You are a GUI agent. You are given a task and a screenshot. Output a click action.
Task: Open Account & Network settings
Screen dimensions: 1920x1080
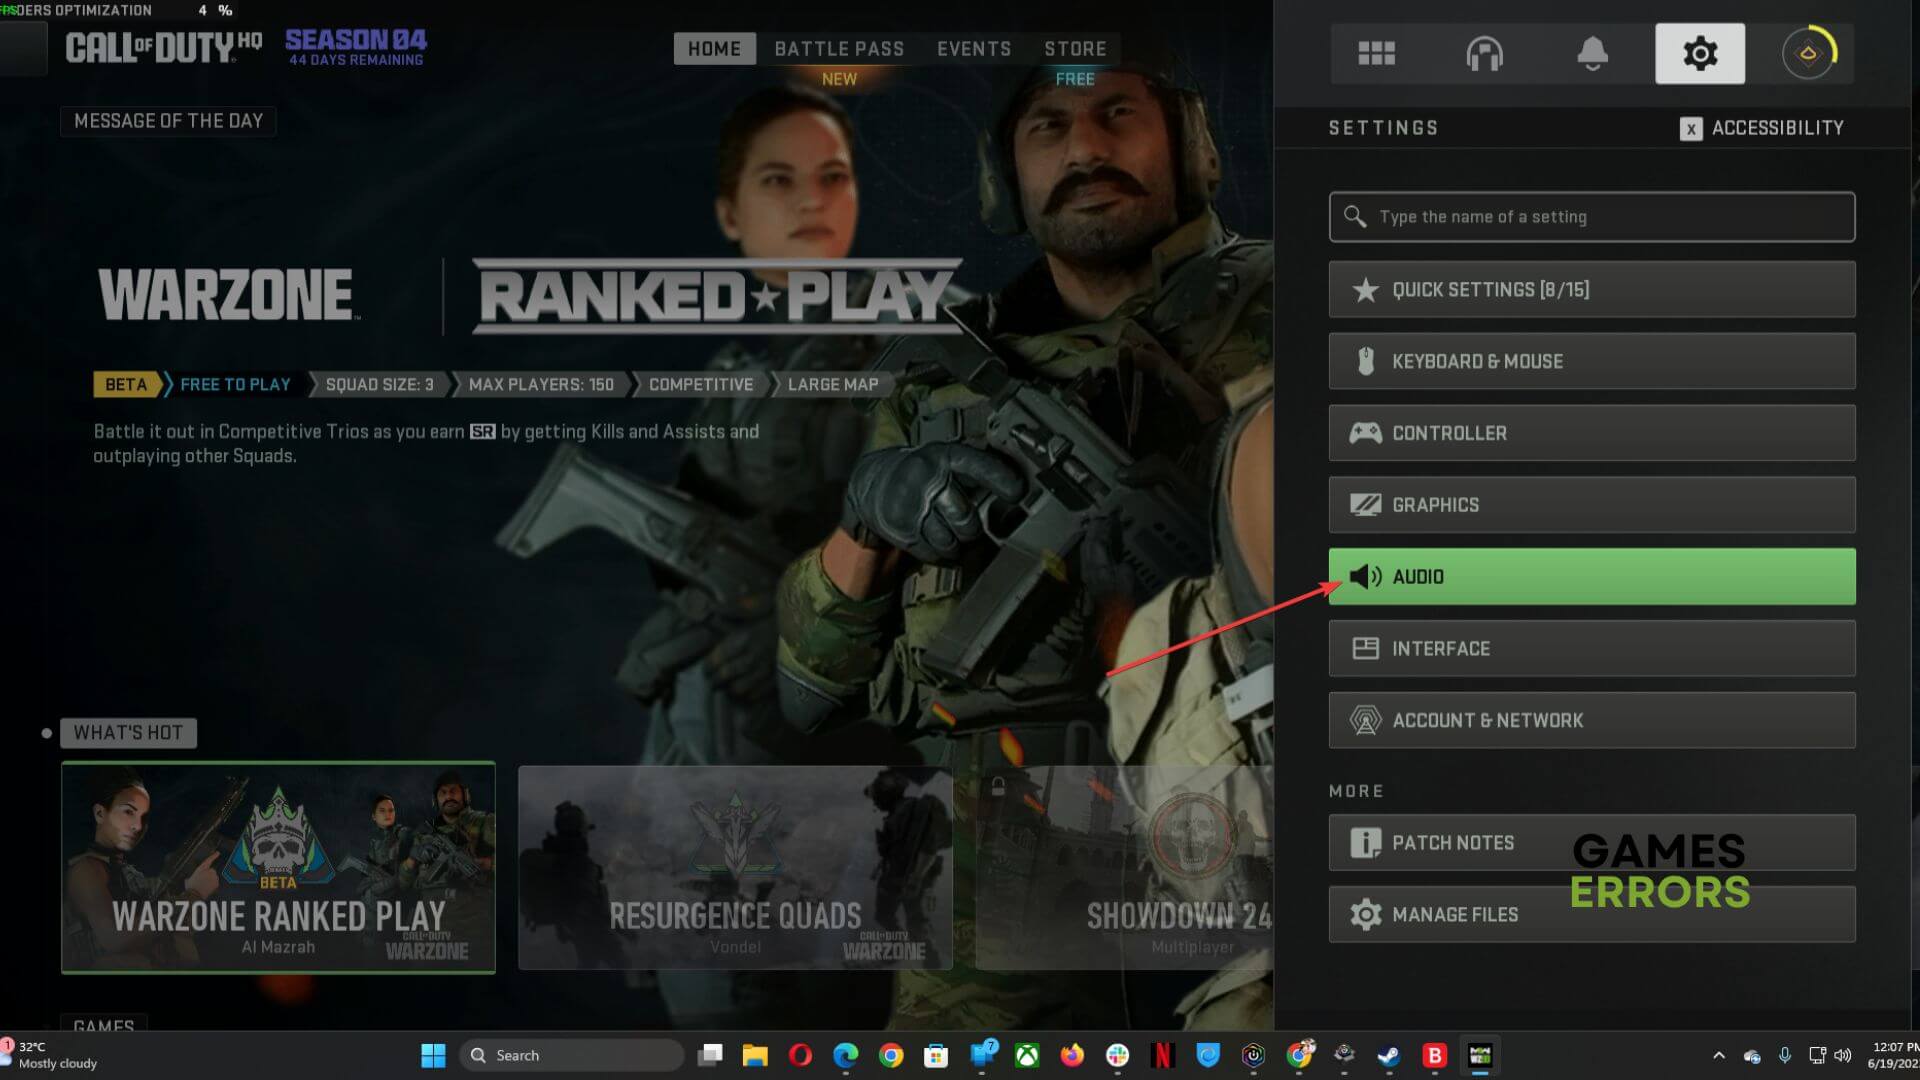point(1591,720)
